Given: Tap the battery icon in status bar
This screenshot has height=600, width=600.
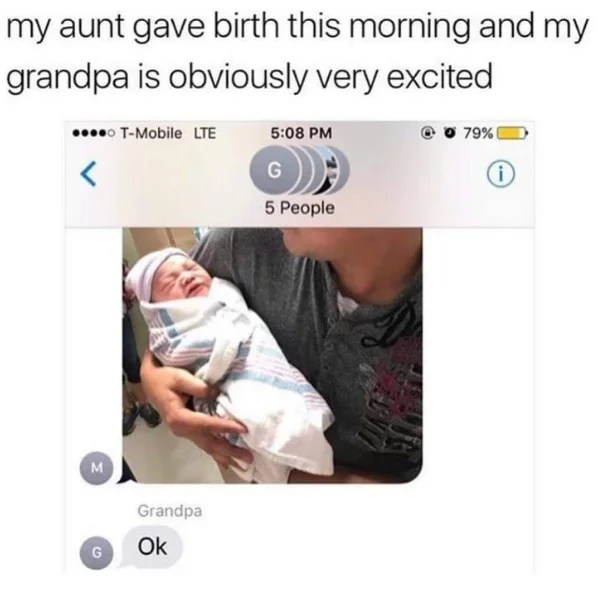Looking at the screenshot, I should tap(512, 134).
